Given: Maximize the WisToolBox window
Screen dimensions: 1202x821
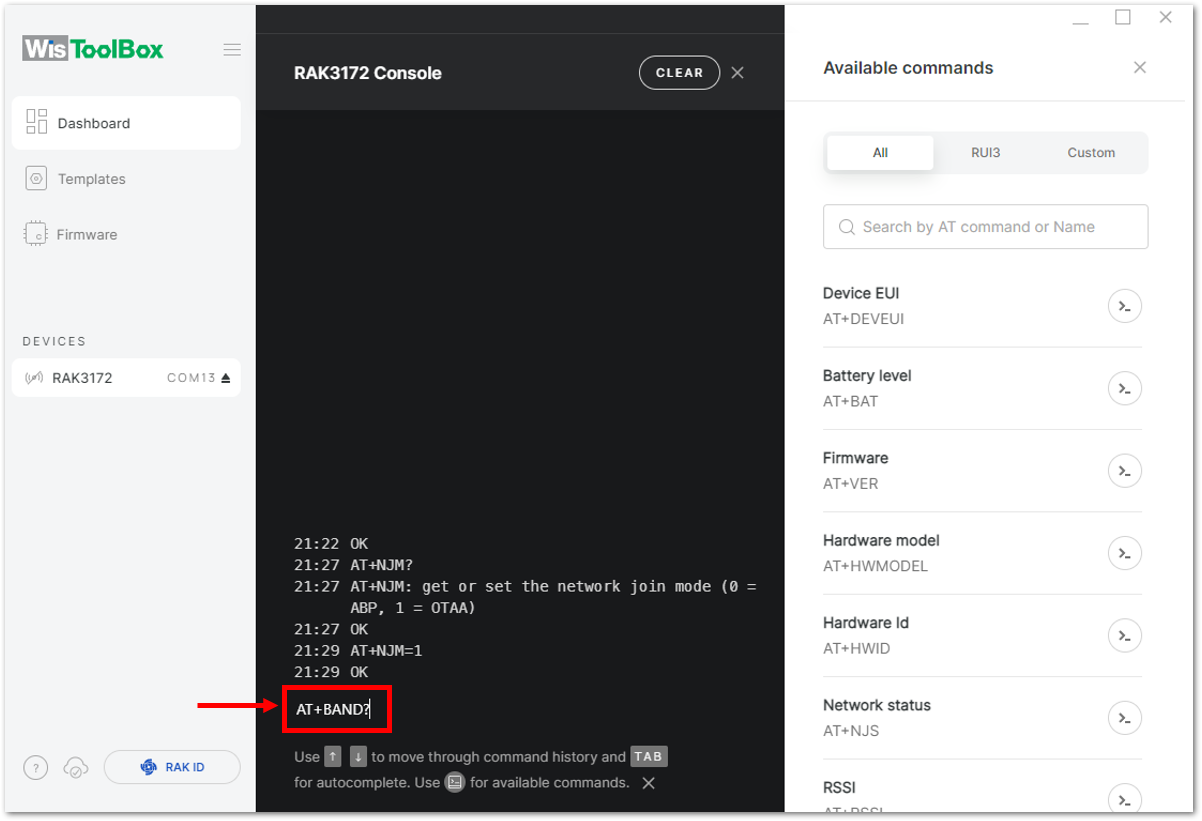Looking at the screenshot, I should [x=1123, y=17].
